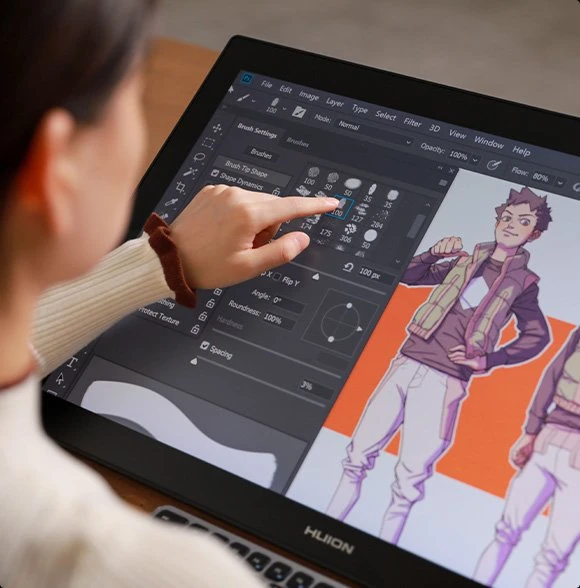Click the reset brush size icon
The width and height of the screenshot is (580, 588).
(348, 267)
